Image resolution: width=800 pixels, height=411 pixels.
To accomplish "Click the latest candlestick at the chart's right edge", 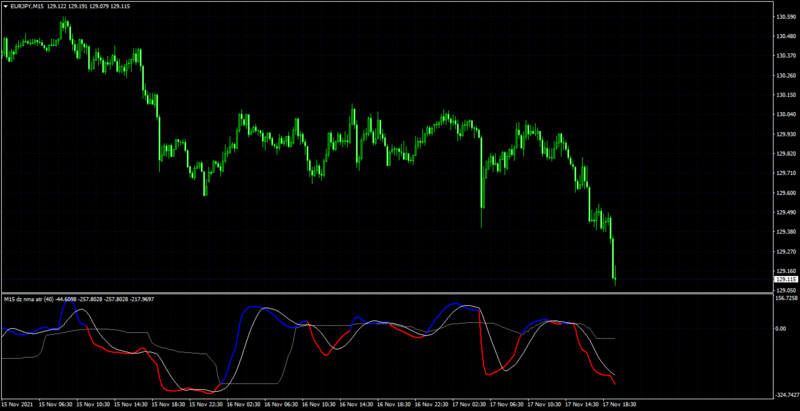I will [616, 274].
